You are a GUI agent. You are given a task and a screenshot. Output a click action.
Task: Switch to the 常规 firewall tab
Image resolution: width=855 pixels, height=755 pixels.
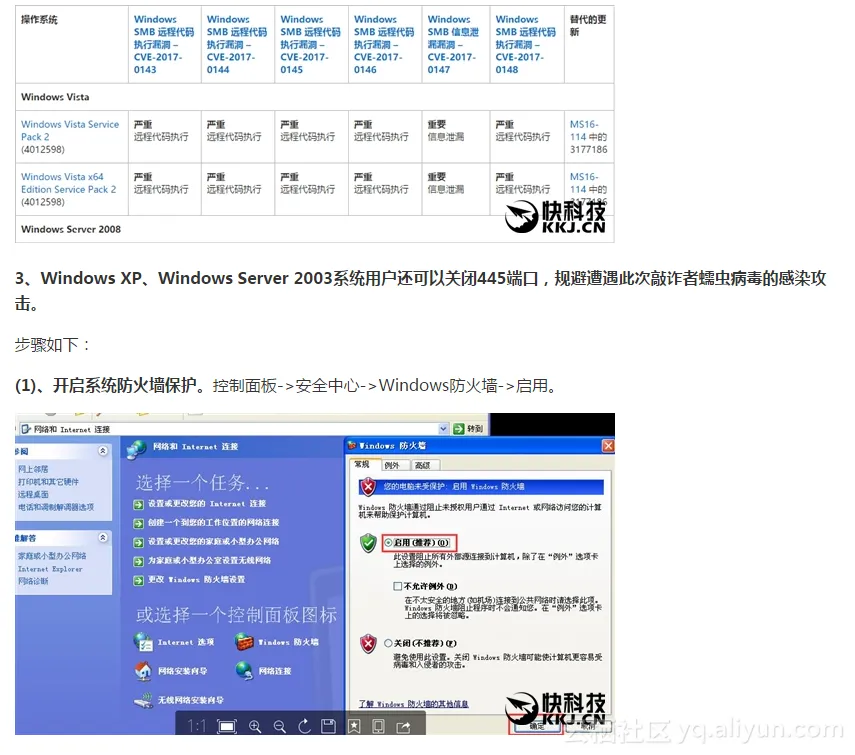[362, 464]
